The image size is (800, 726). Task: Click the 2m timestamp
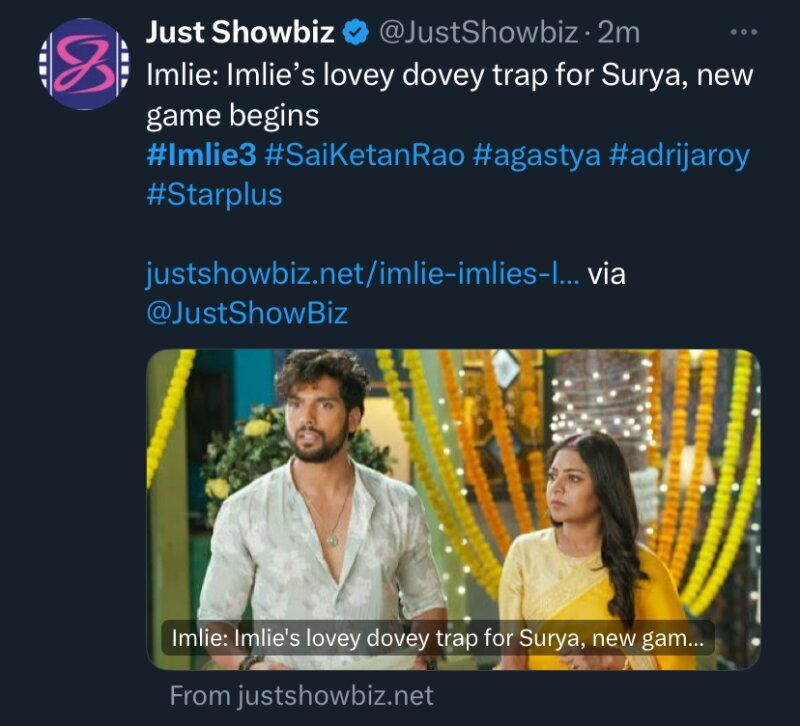[618, 33]
